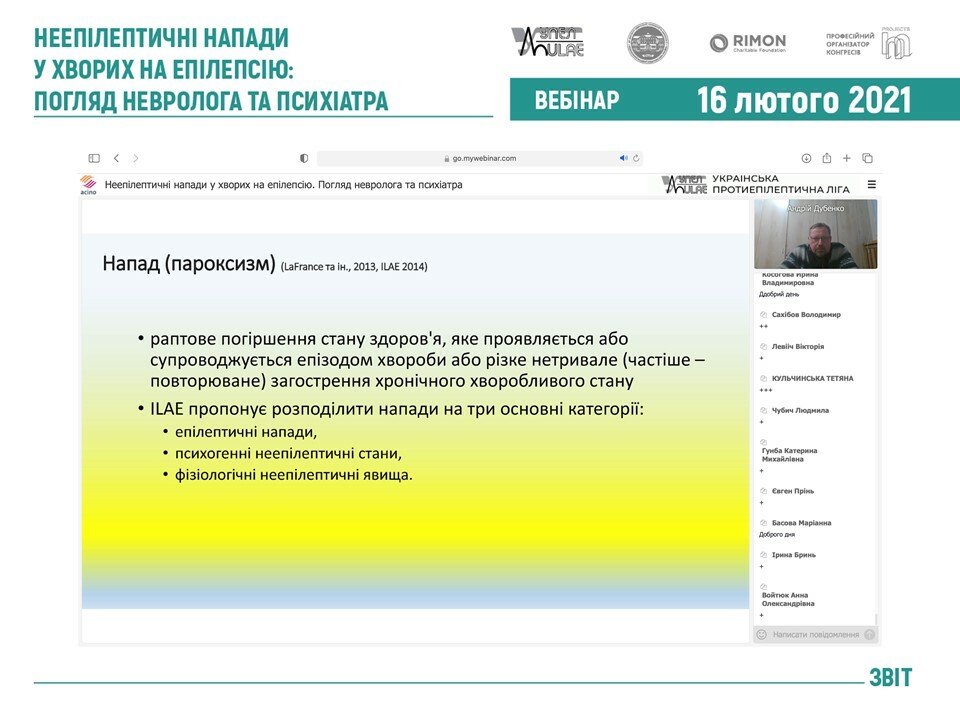The image size is (960, 720).
Task: Click the reply icon above Гунба Катерина Михайлівна
Action: [x=763, y=442]
